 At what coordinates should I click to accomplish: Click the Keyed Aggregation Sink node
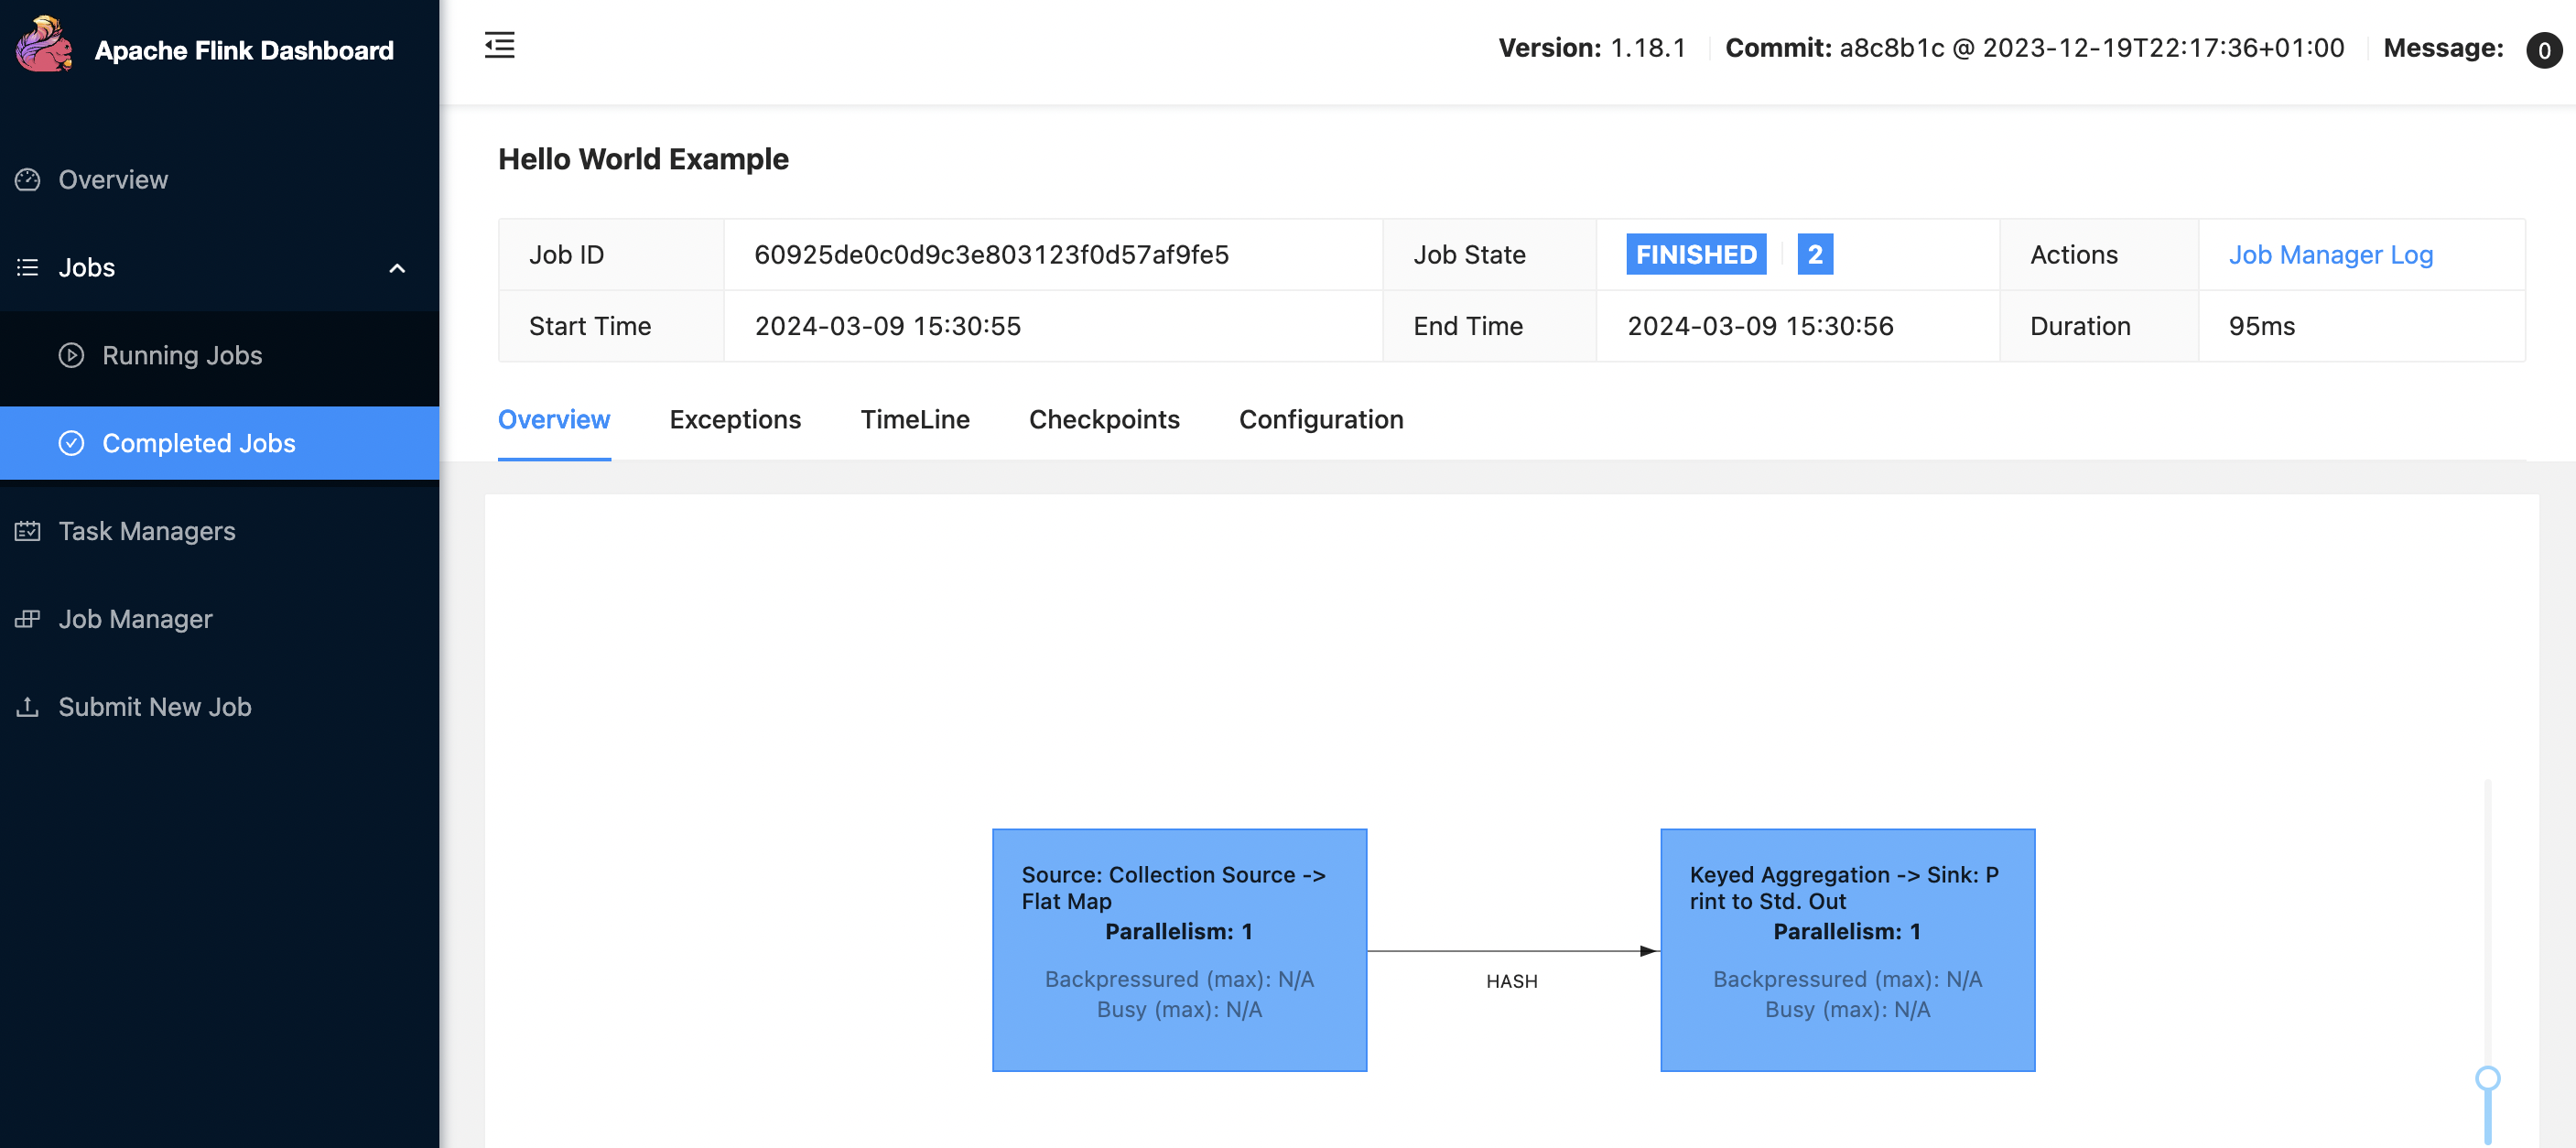1847,949
